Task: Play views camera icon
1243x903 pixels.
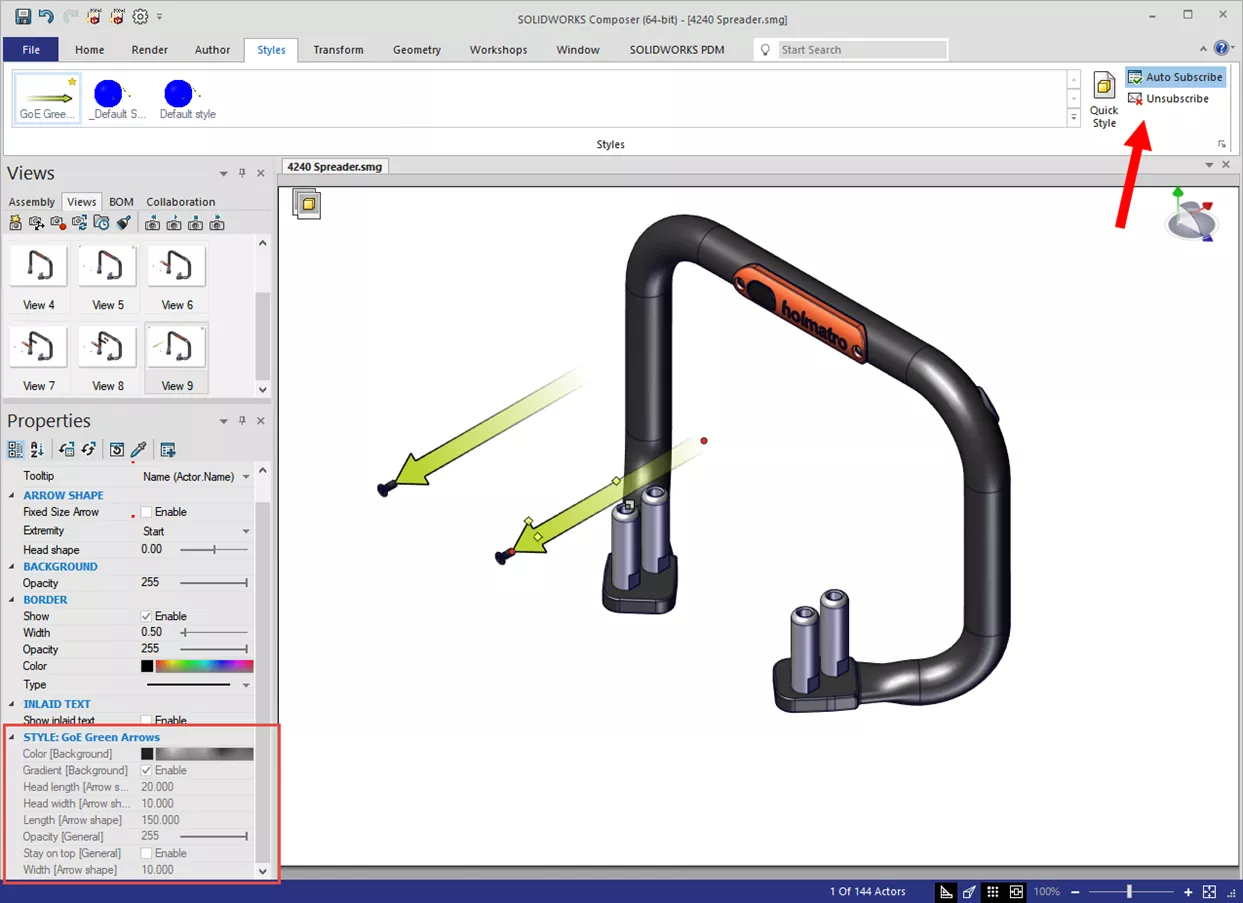Action: [174, 223]
